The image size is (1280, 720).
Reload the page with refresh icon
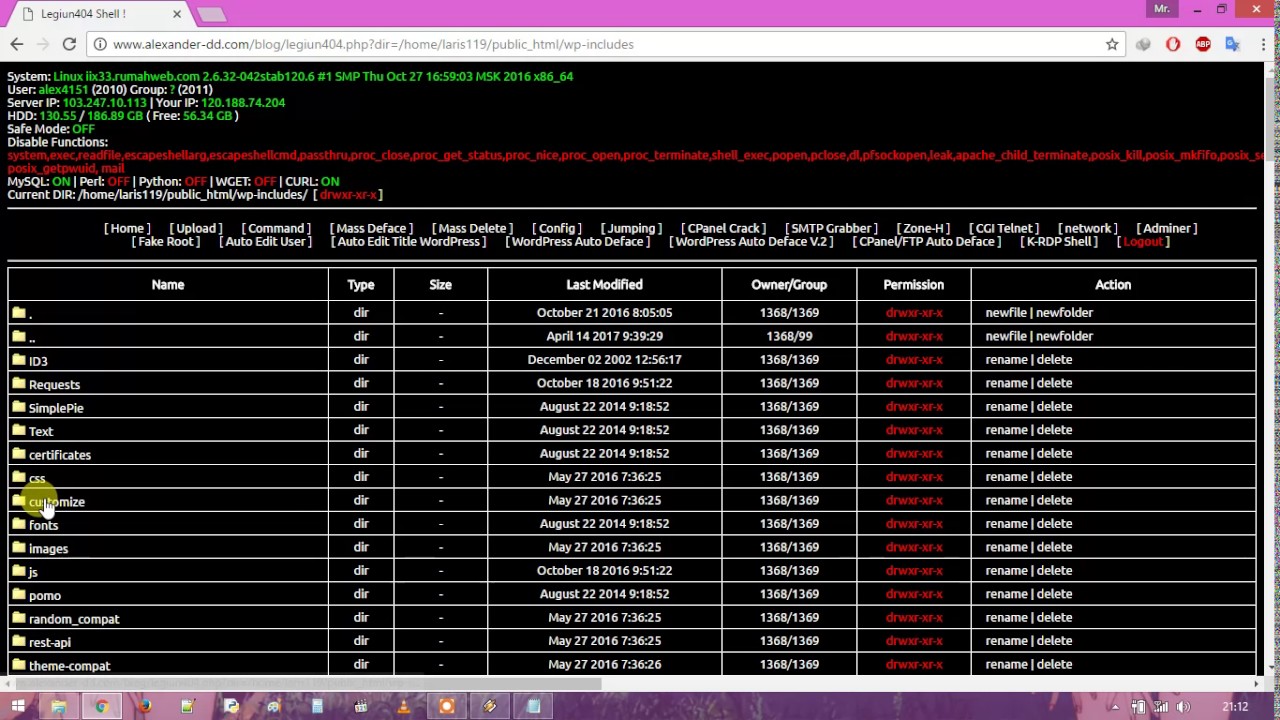click(69, 44)
